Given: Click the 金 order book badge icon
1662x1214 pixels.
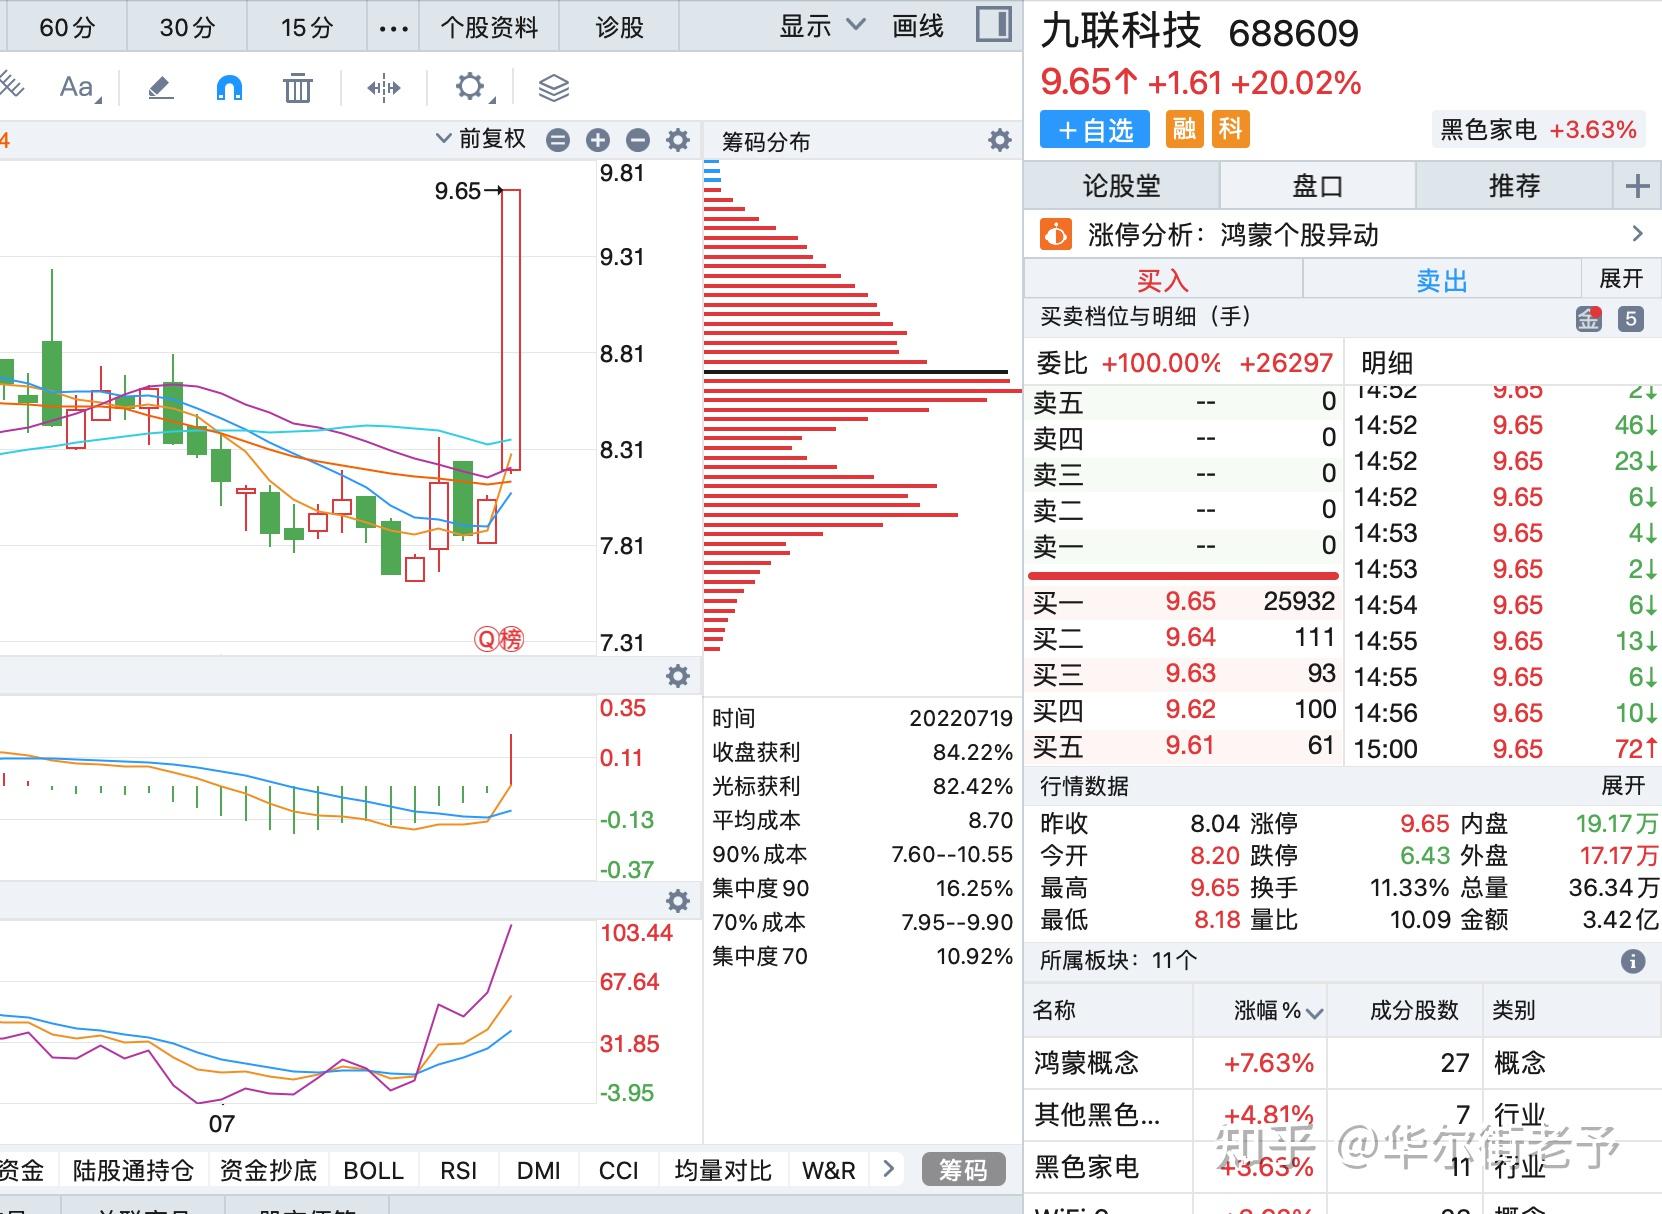Looking at the screenshot, I should tap(1589, 319).
